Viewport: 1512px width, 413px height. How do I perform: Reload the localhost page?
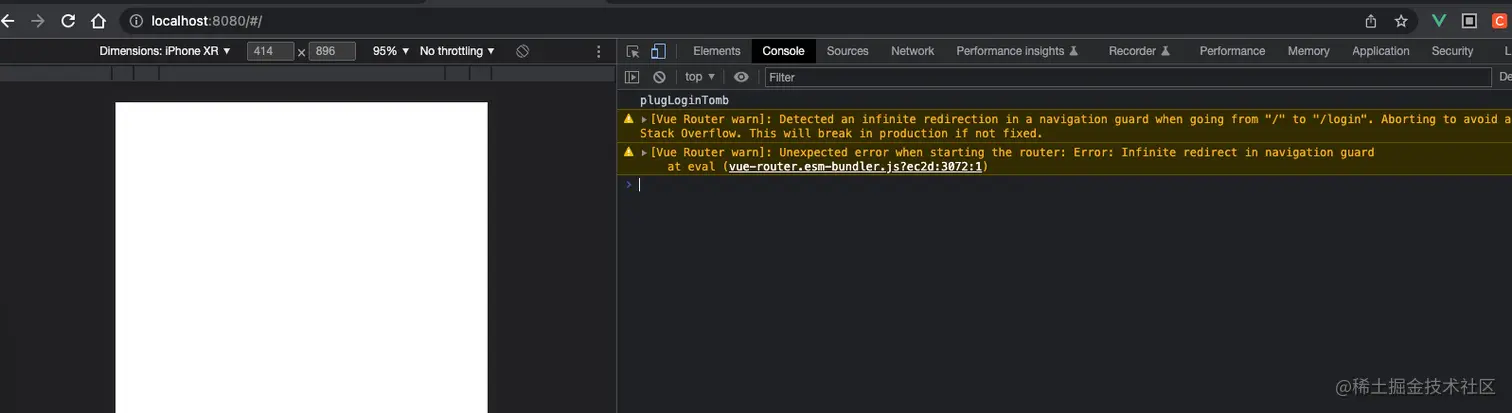68,20
